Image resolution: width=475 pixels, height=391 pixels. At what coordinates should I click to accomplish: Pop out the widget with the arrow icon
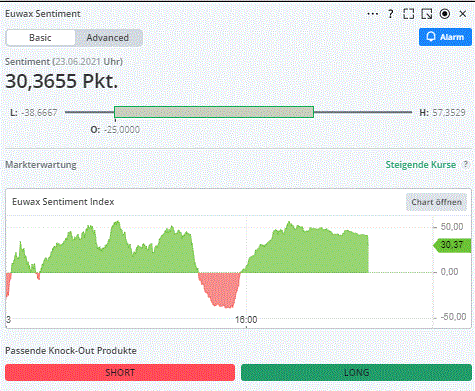coord(427,14)
